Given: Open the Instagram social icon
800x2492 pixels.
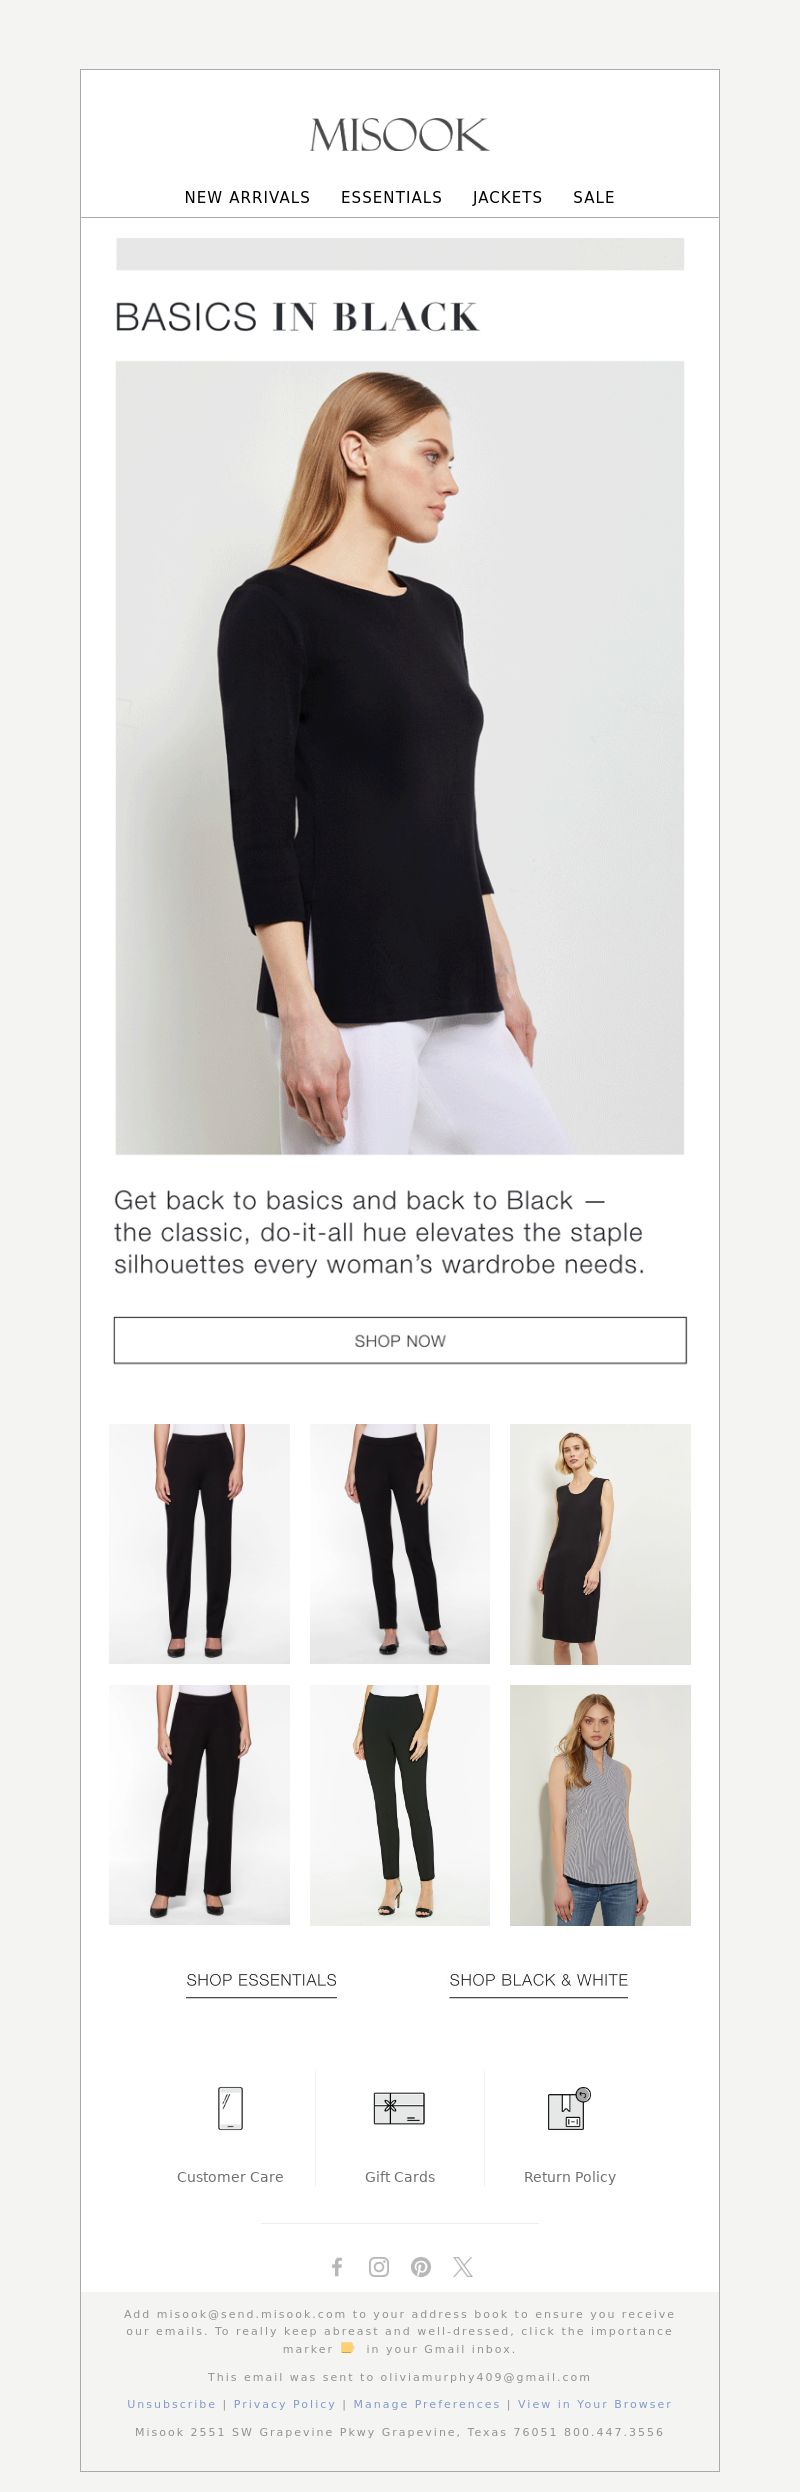Looking at the screenshot, I should (x=379, y=2267).
